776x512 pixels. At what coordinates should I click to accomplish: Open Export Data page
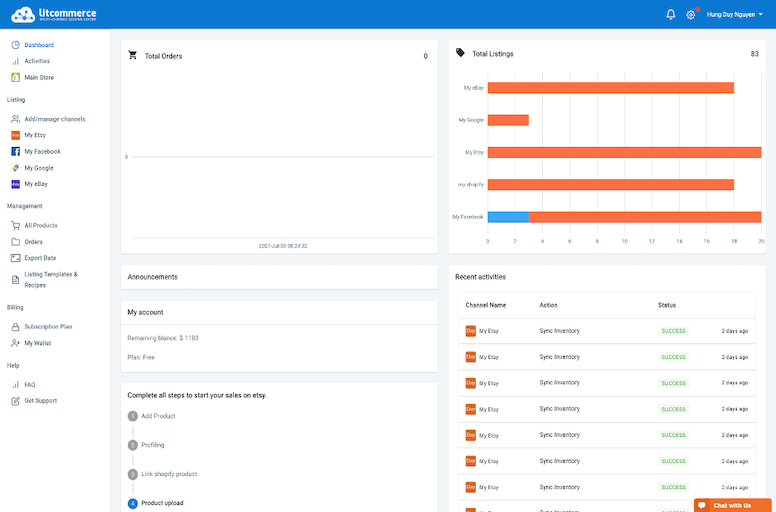click(x=40, y=258)
